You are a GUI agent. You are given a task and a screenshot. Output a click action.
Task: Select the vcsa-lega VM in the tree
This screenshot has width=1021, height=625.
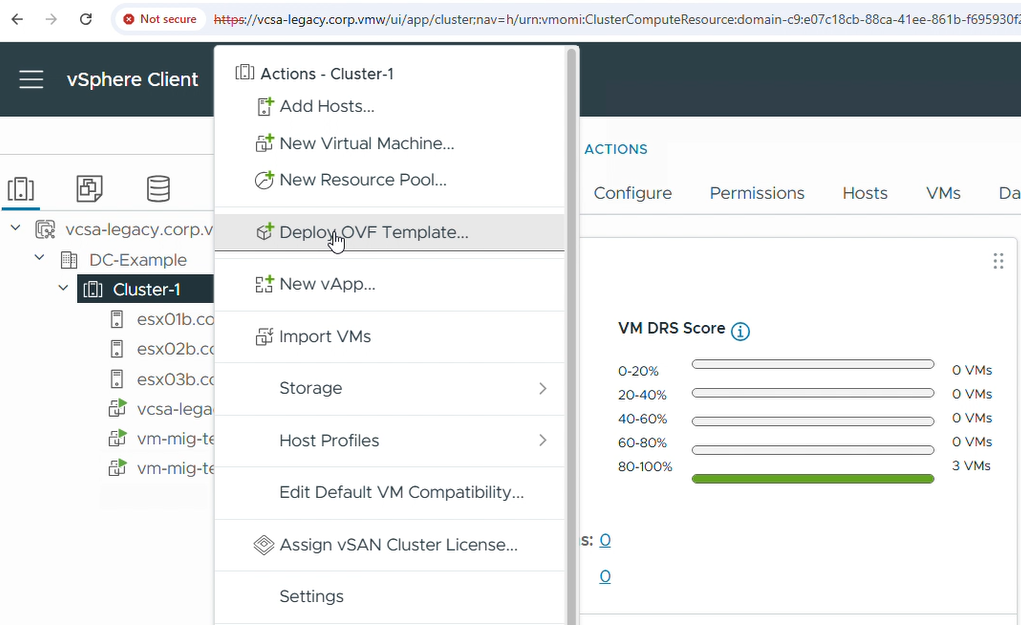pyautogui.click(x=175, y=409)
